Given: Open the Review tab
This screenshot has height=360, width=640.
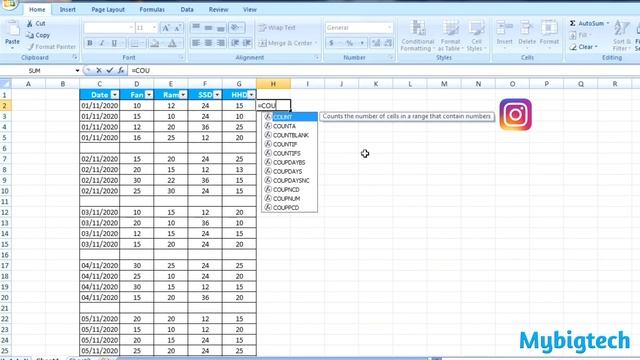Looking at the screenshot, I should 218,9.
